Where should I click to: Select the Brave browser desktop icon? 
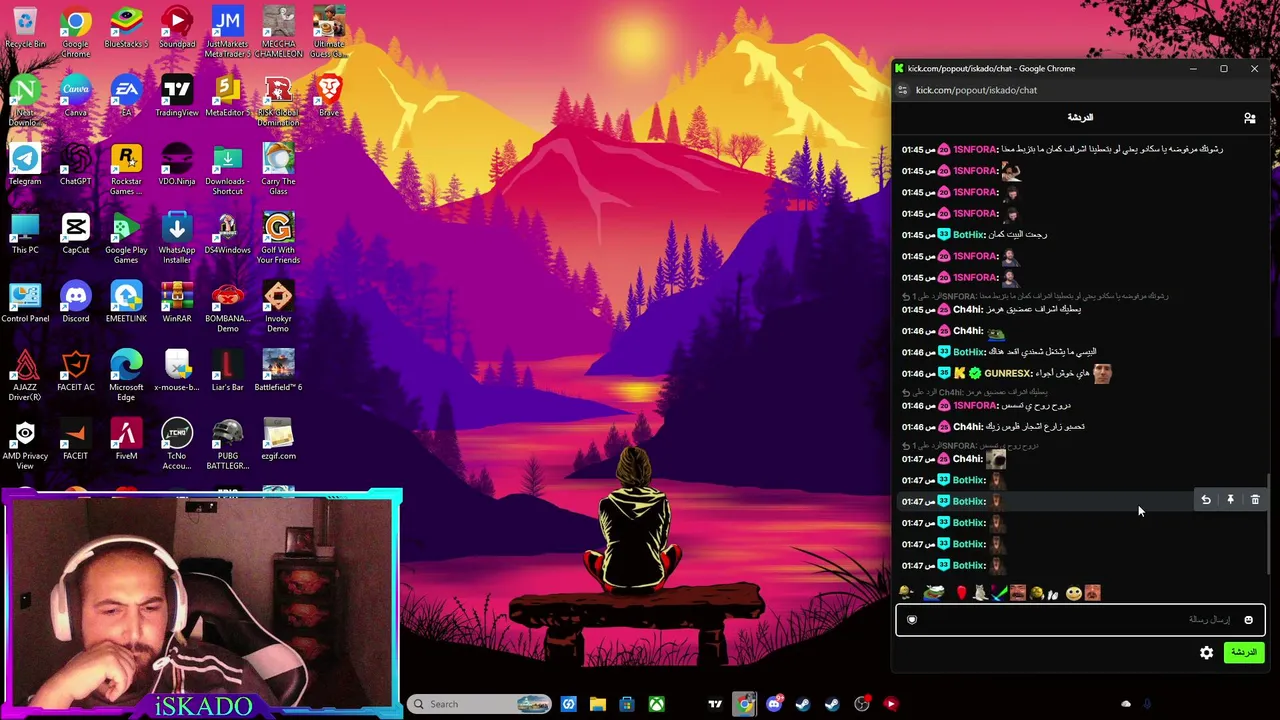pos(329,98)
